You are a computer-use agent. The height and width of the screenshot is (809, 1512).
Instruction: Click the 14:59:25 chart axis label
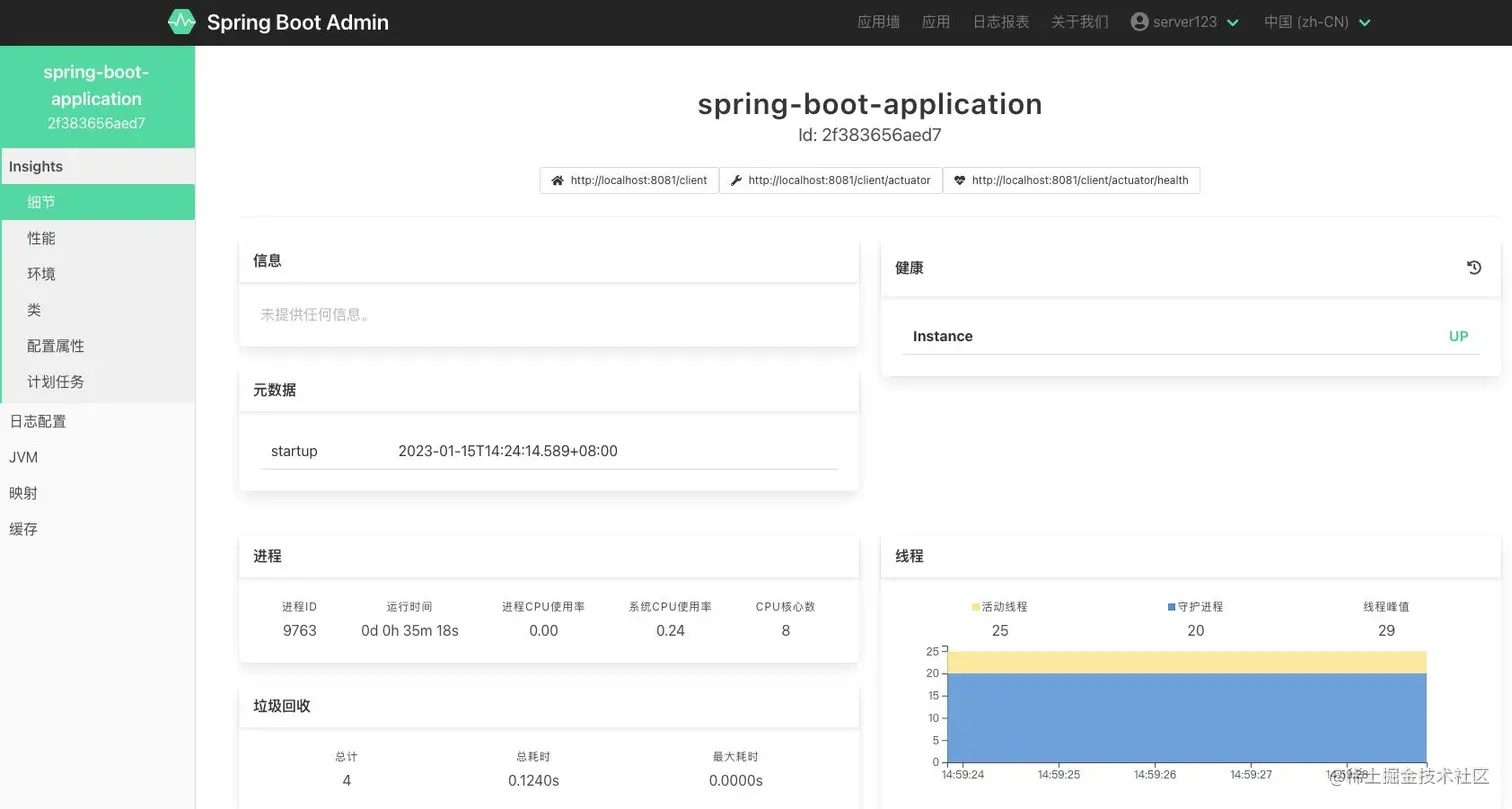click(x=1059, y=775)
